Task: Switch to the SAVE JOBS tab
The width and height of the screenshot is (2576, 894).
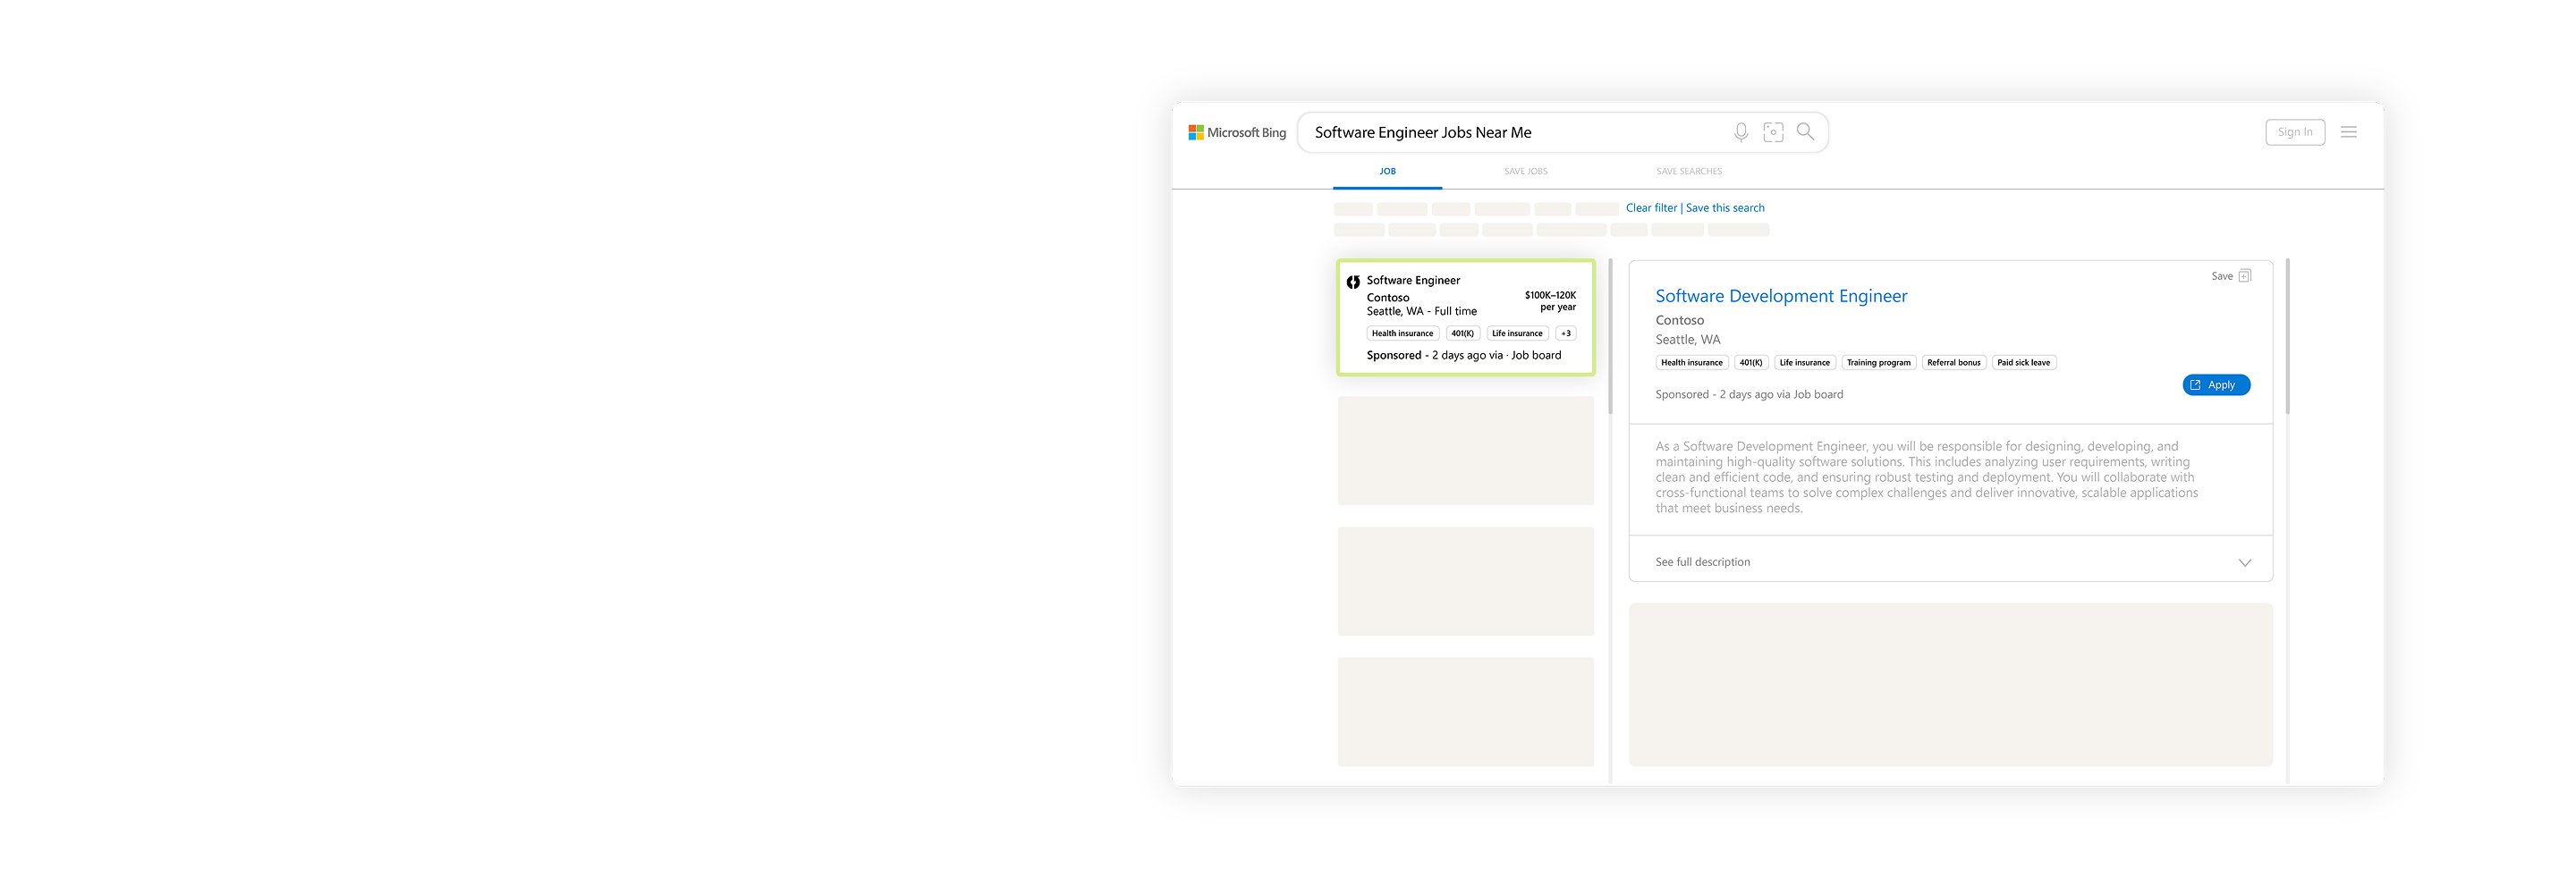Action: (1525, 172)
